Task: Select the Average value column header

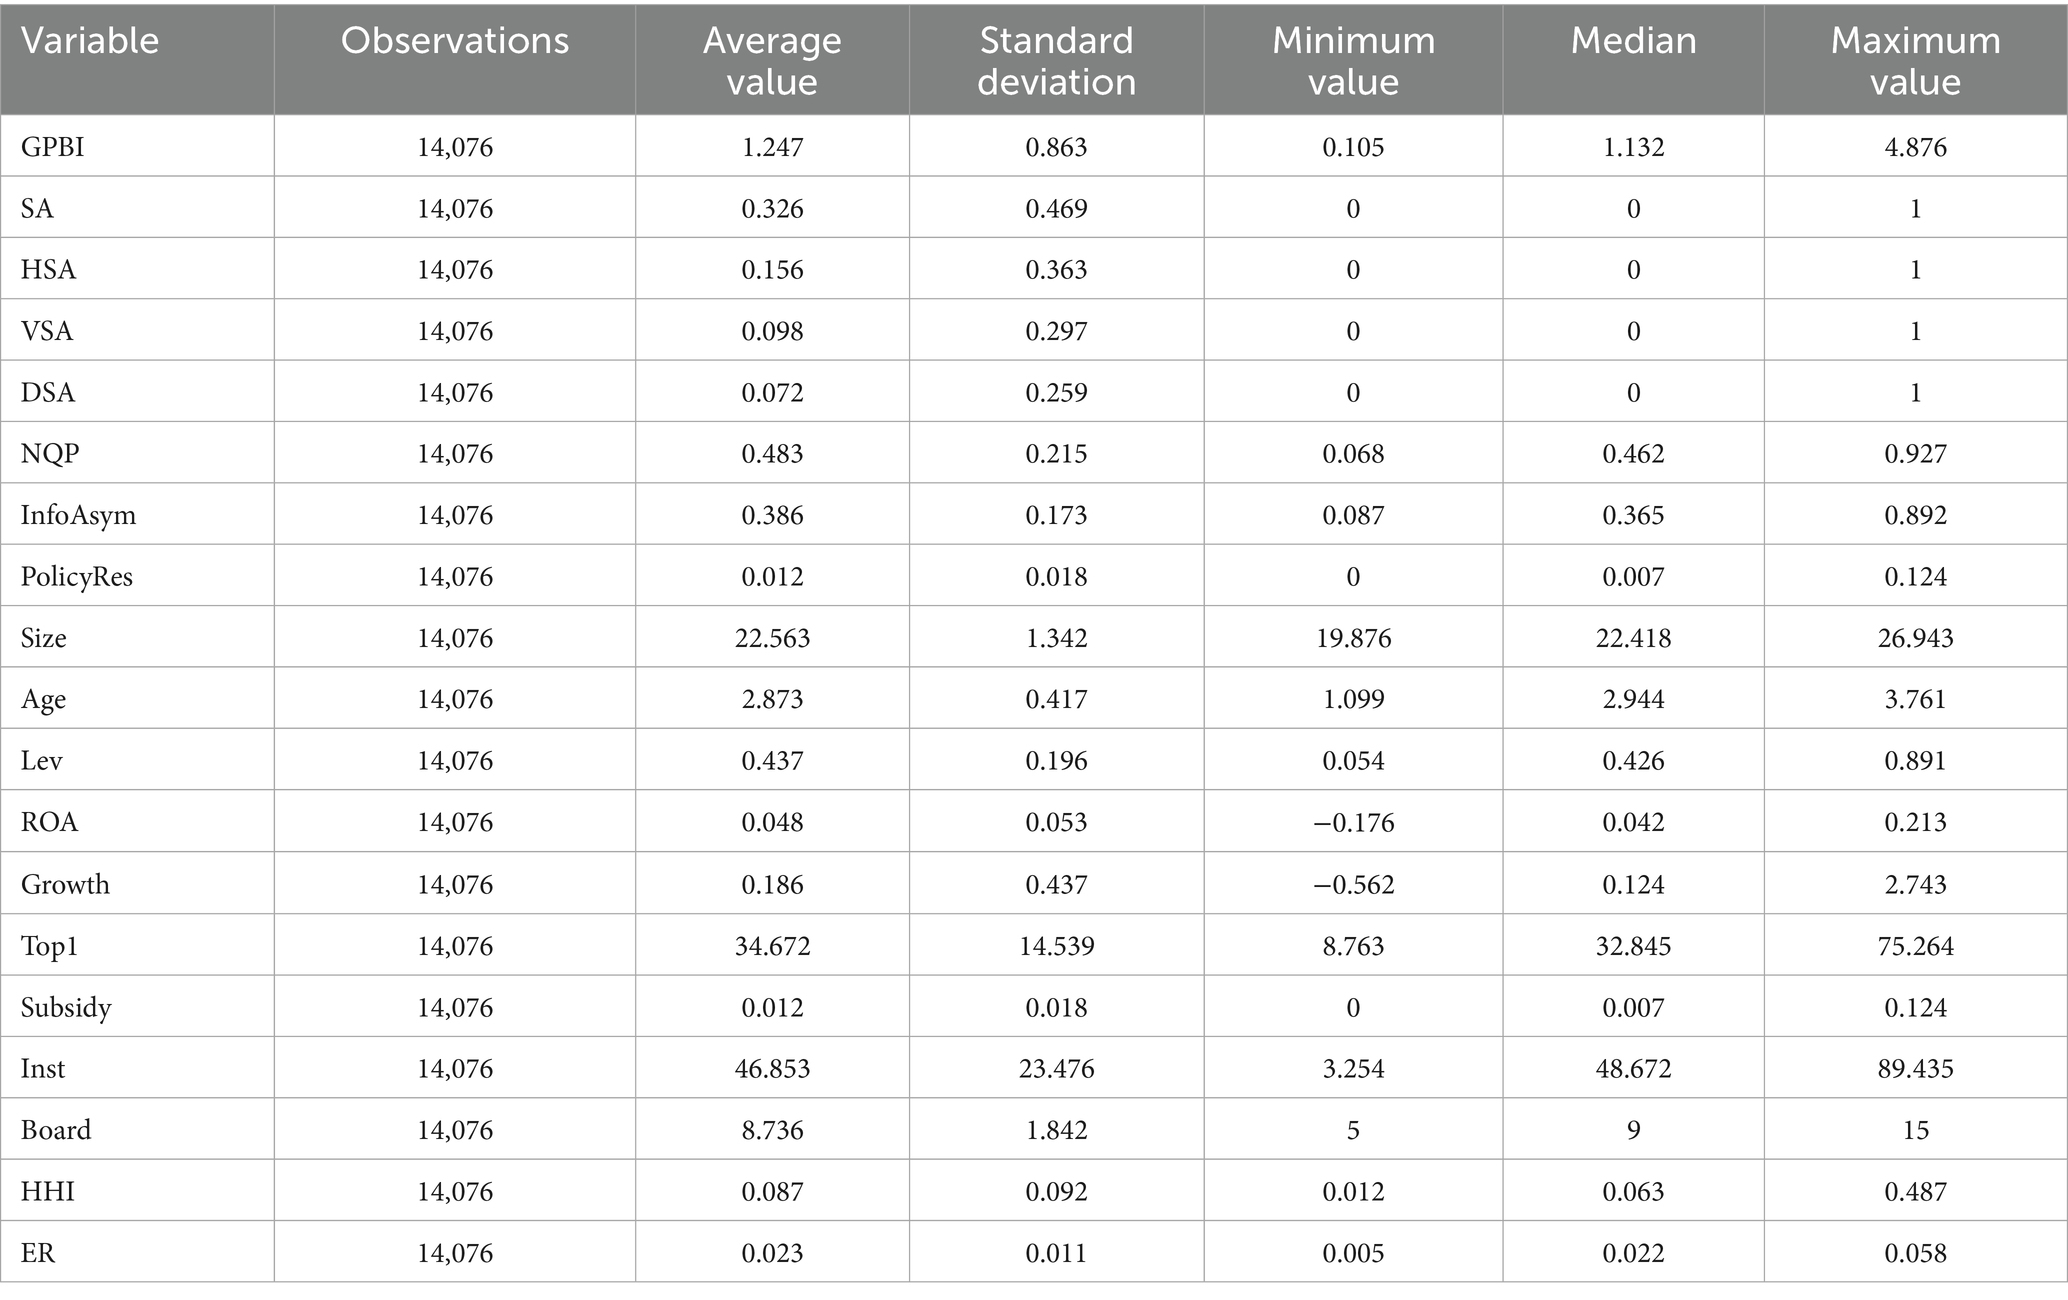Action: pos(772,60)
